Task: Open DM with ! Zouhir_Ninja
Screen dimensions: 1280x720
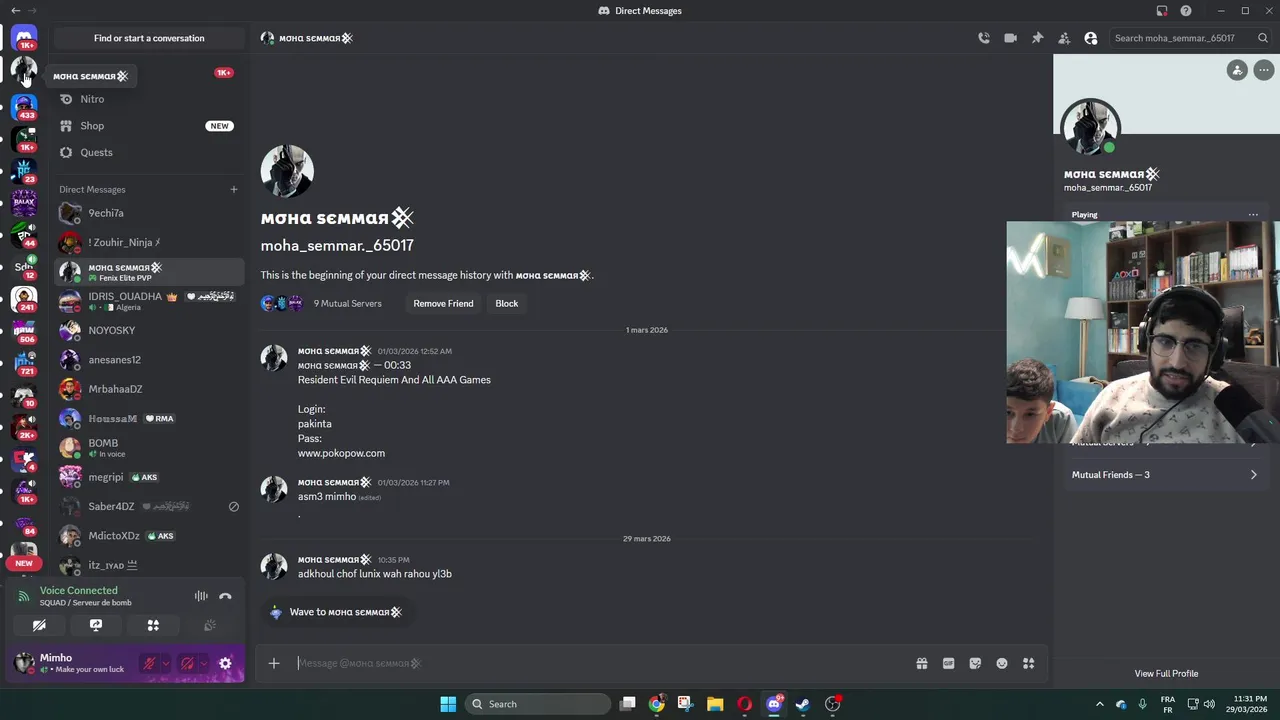Action: [149, 242]
